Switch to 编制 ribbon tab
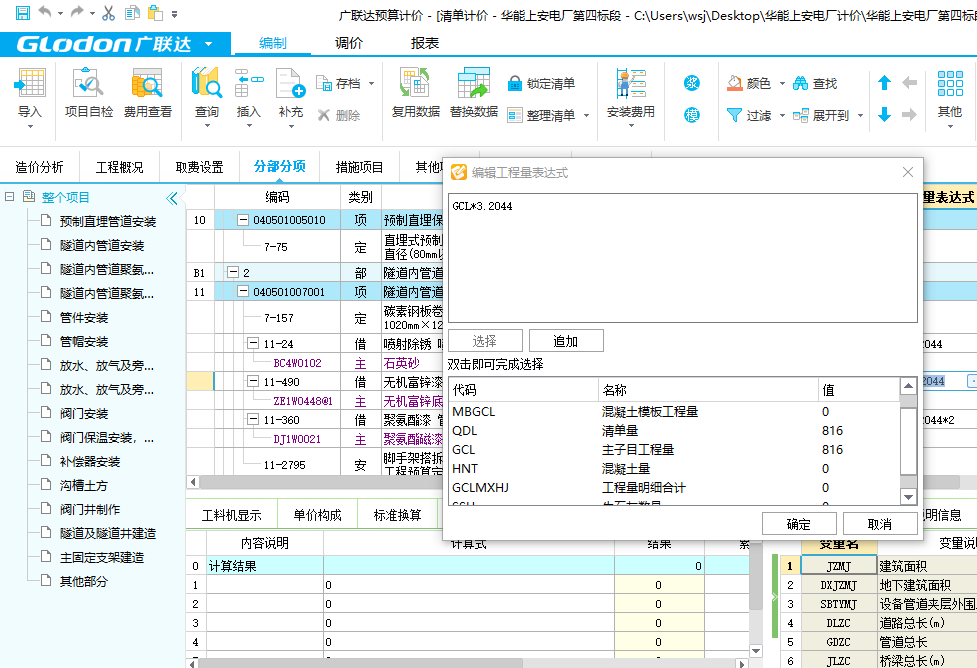 pos(273,43)
